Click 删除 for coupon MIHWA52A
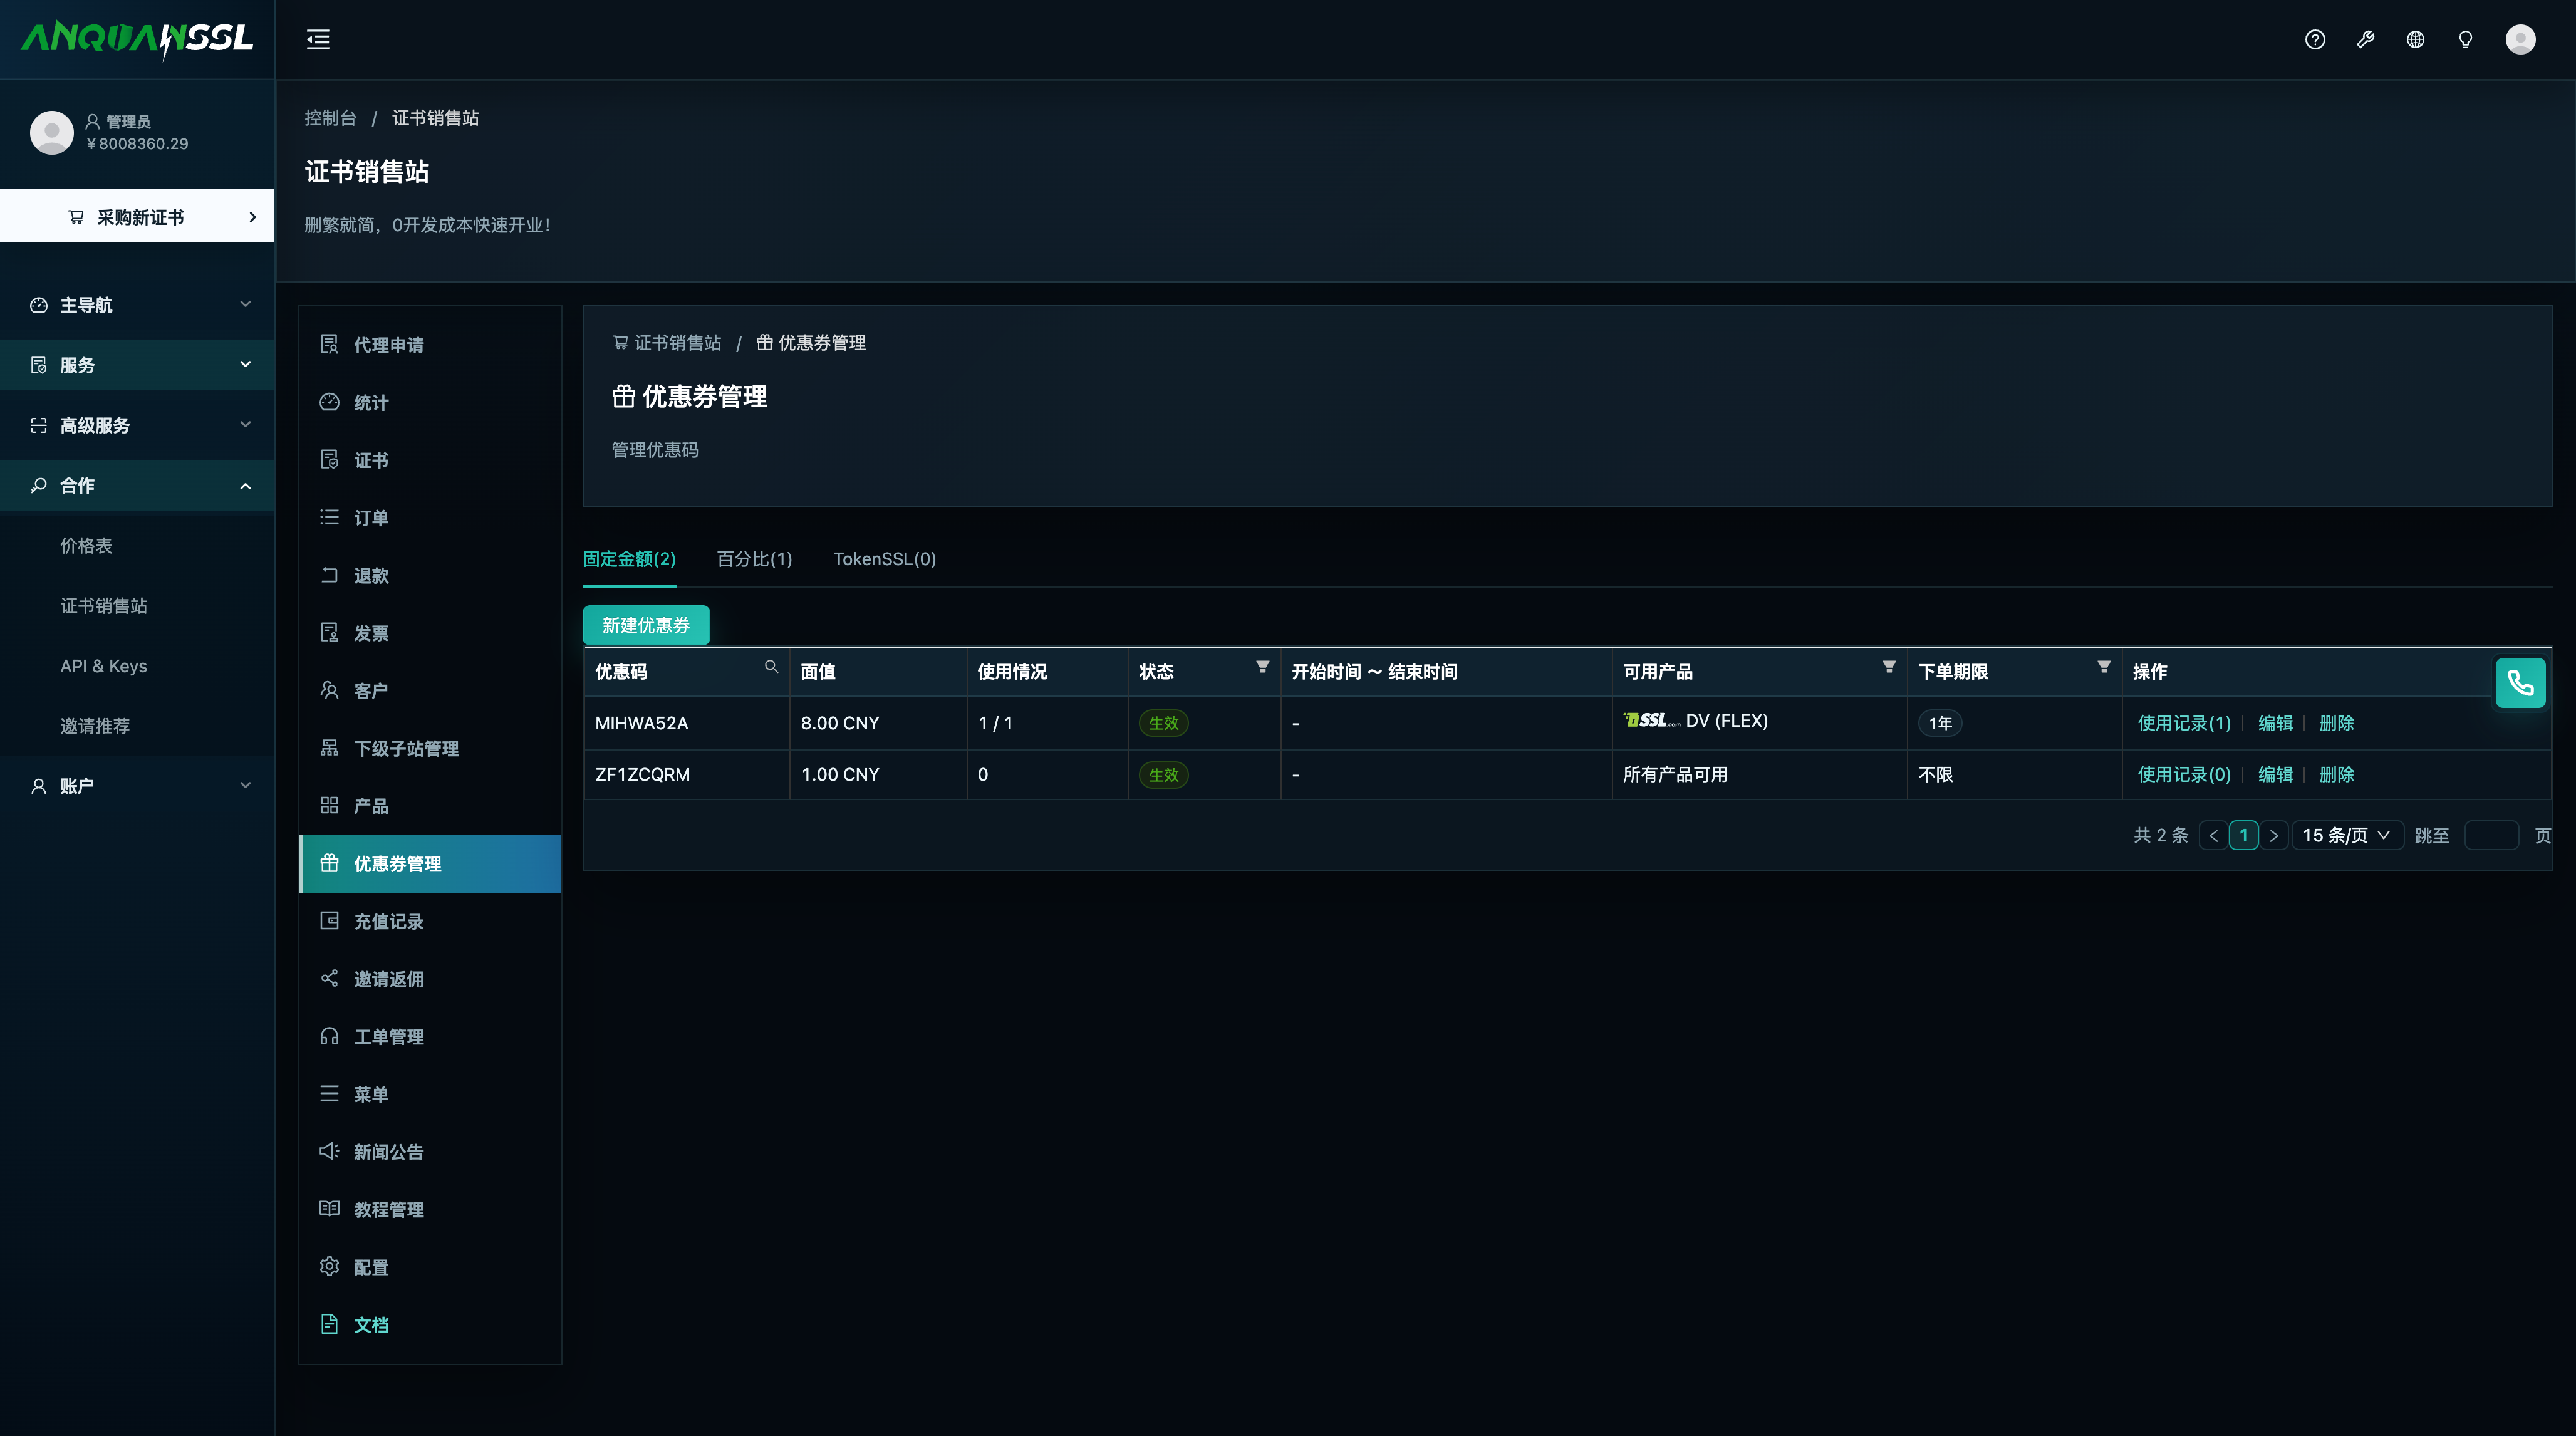This screenshot has height=1436, width=2576. pos(2336,723)
